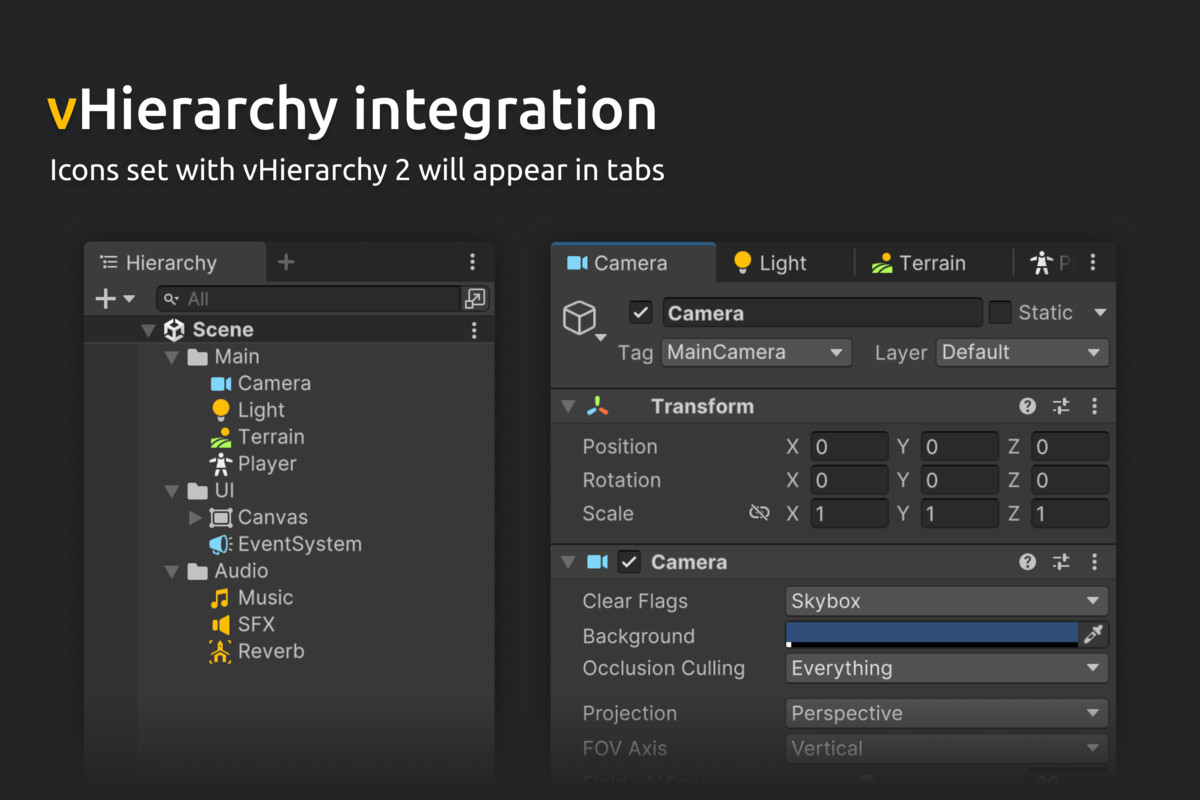Click the Player figure icon in Hierarchy
This screenshot has height=800, width=1200.
coord(221,464)
